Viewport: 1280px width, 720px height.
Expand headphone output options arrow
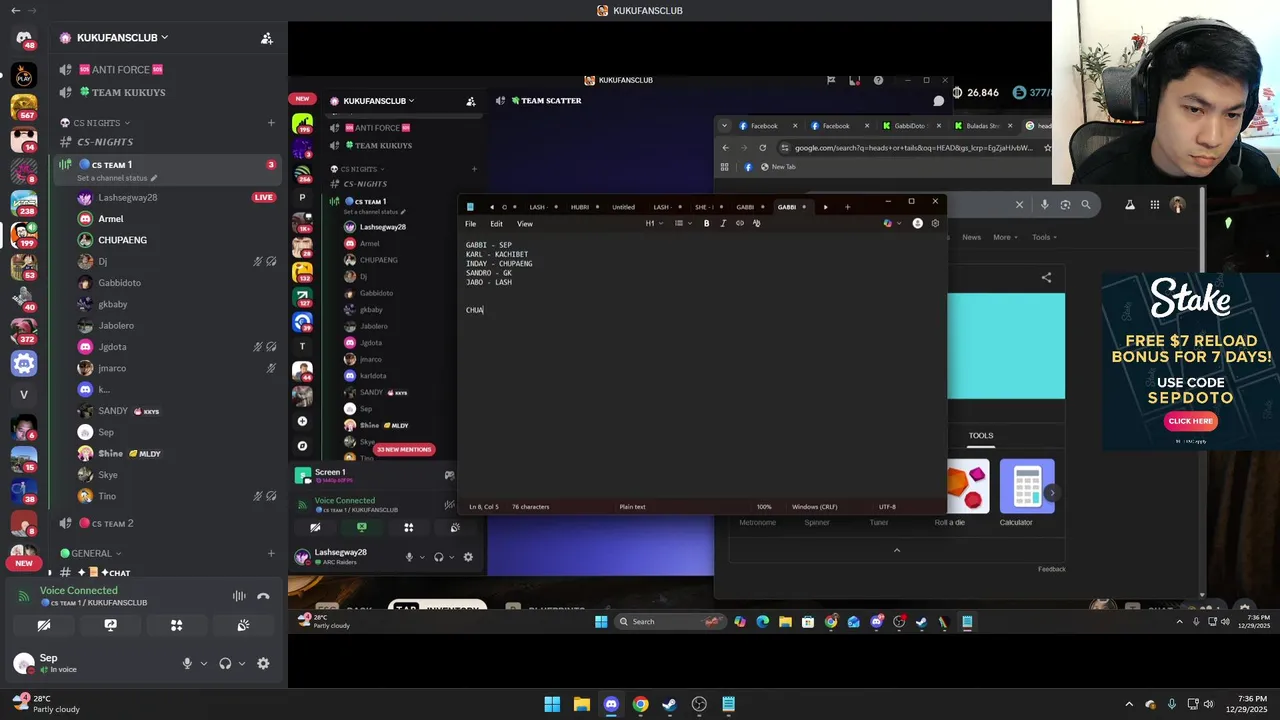coord(241,663)
